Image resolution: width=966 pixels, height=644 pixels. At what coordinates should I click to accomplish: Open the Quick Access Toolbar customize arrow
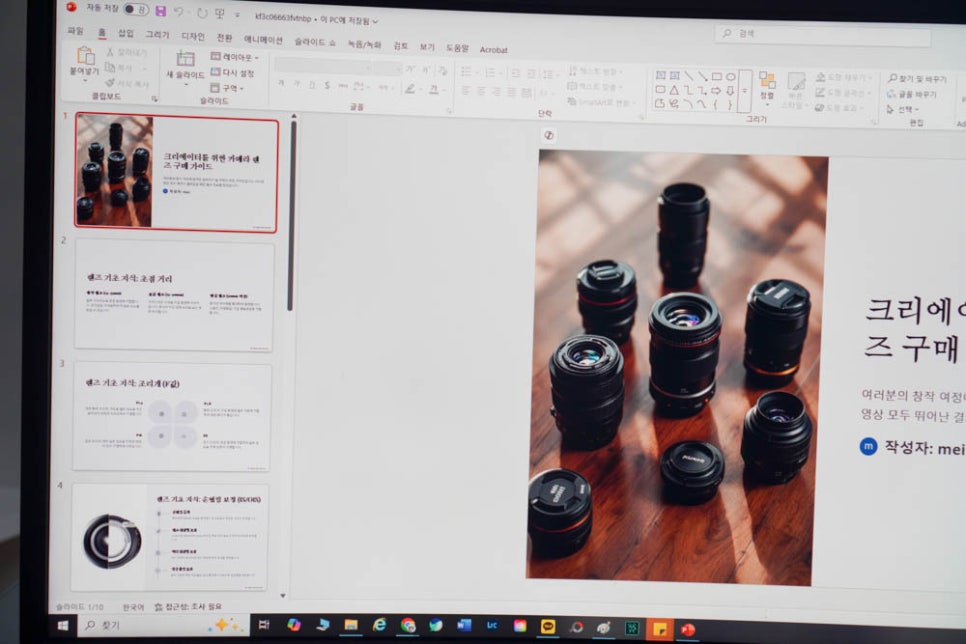point(237,14)
